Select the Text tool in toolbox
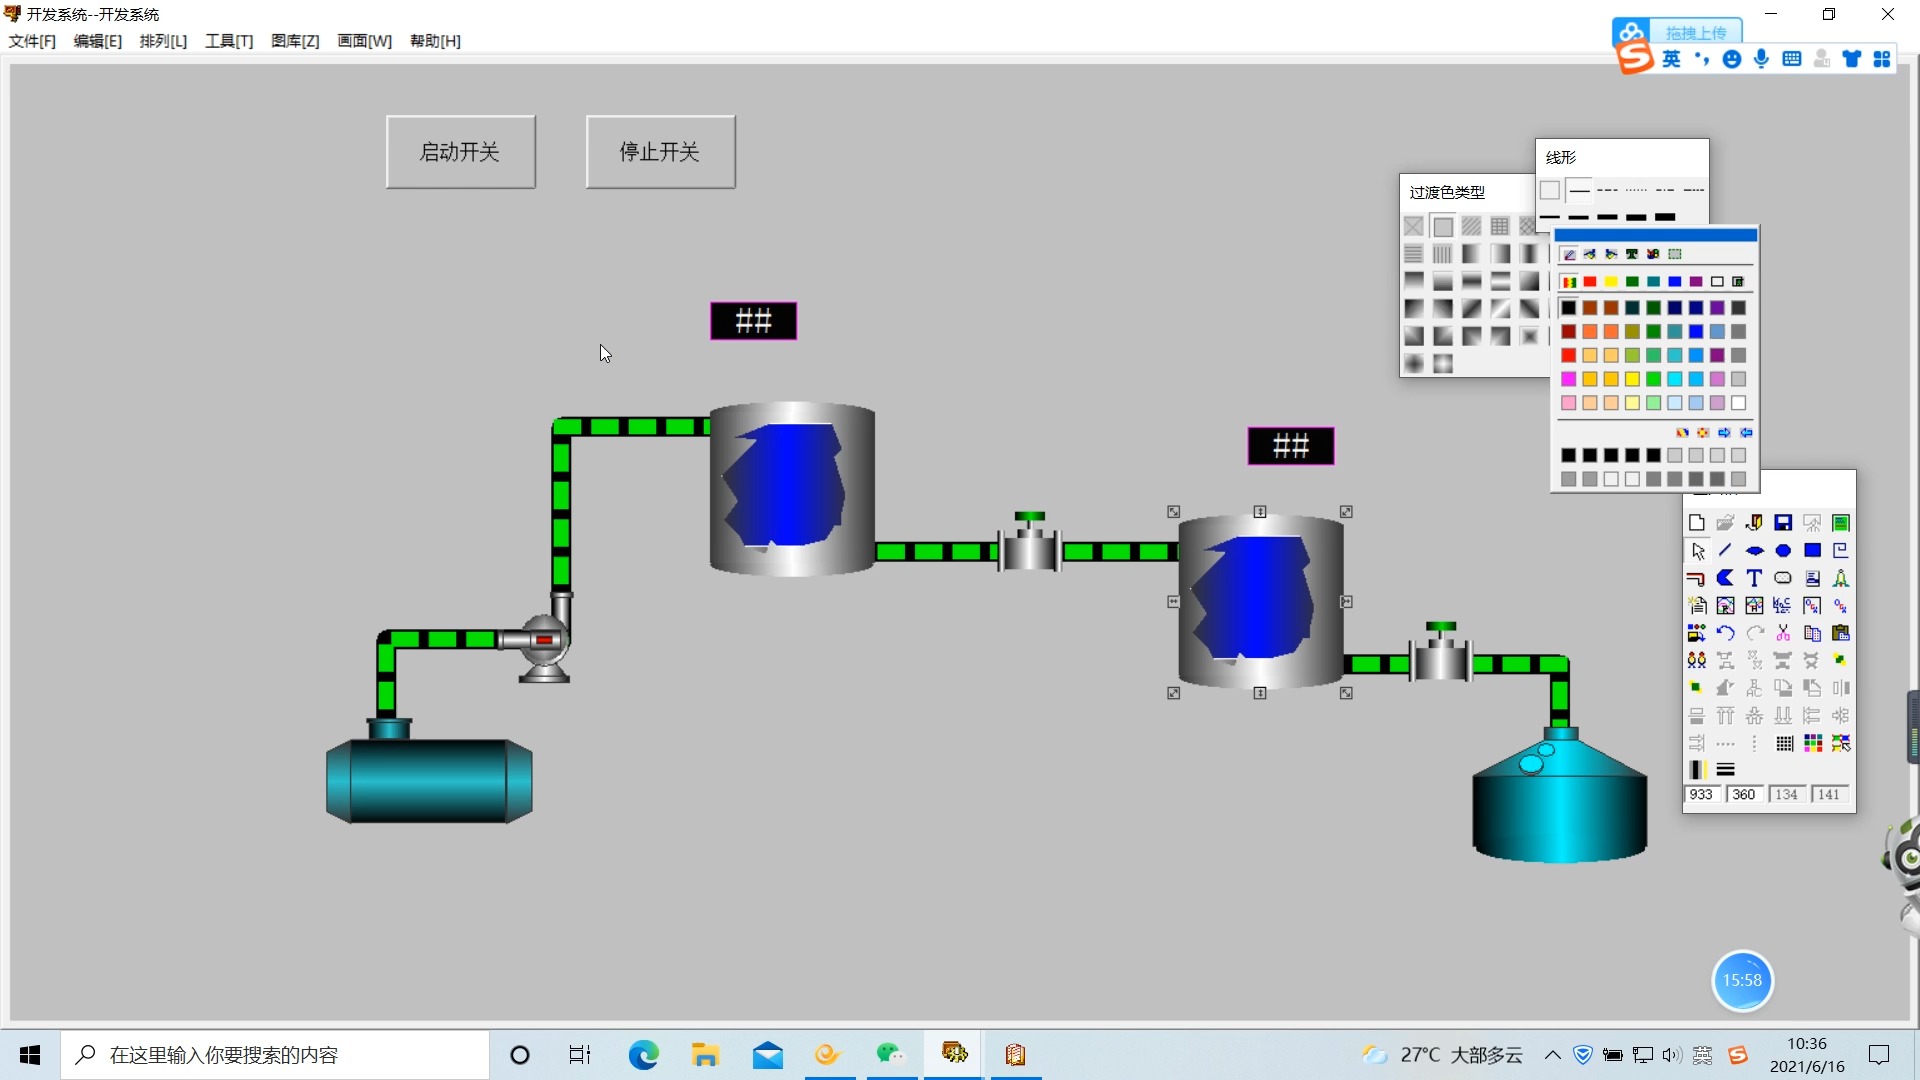The width and height of the screenshot is (1920, 1080). [1754, 578]
